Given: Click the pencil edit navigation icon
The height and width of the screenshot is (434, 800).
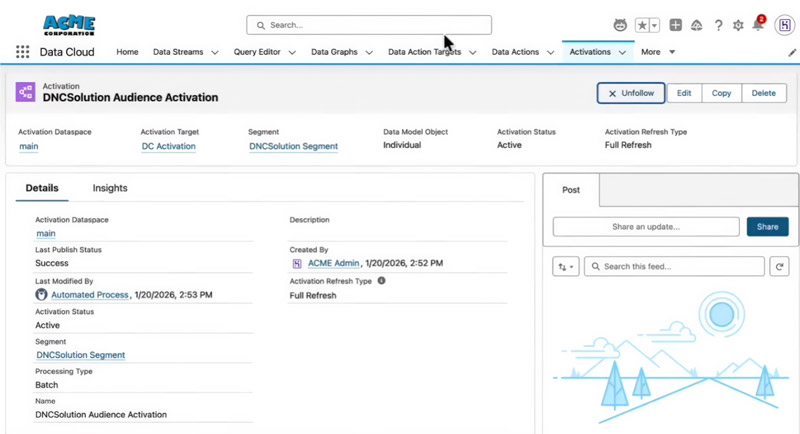Looking at the screenshot, I should pos(792,52).
